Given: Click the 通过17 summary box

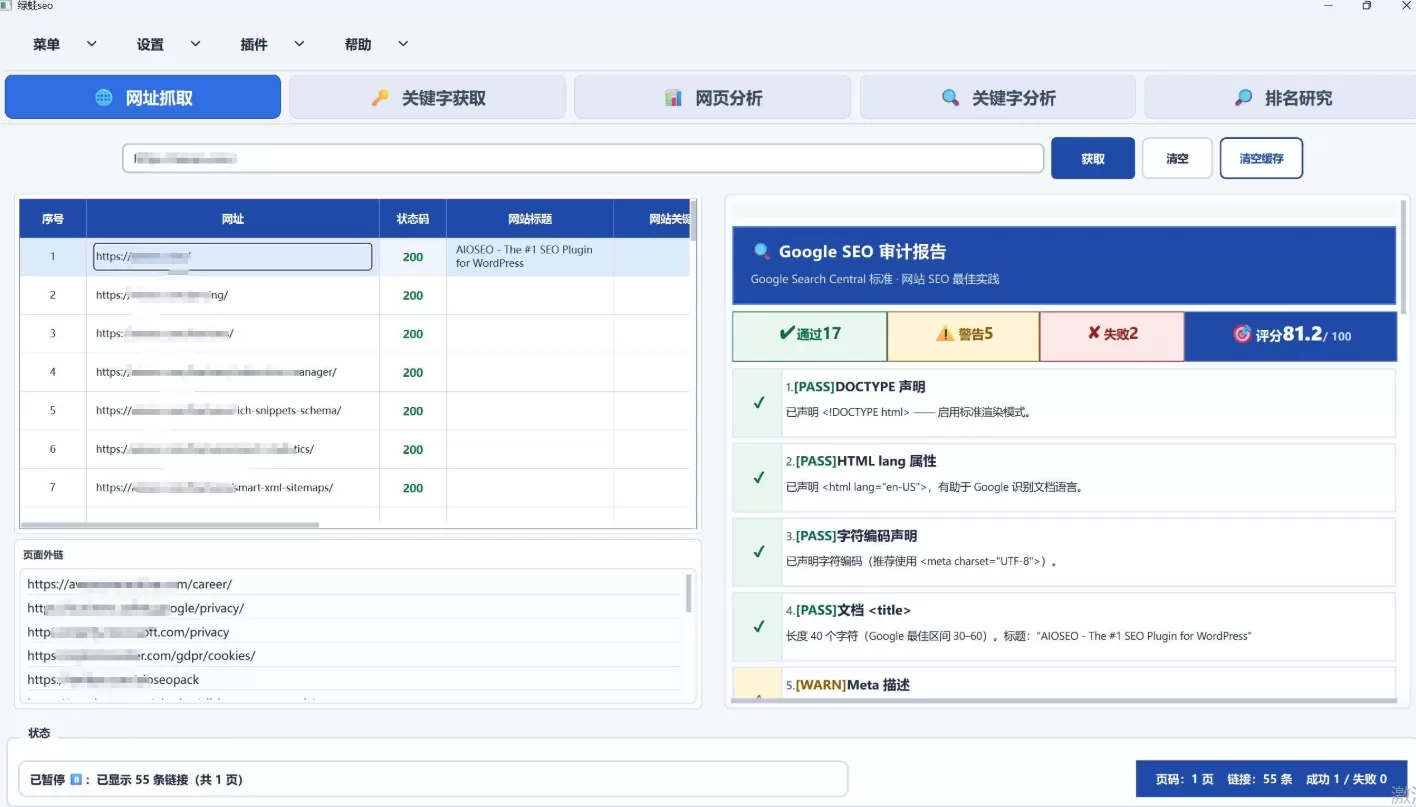Looking at the screenshot, I should (810, 334).
